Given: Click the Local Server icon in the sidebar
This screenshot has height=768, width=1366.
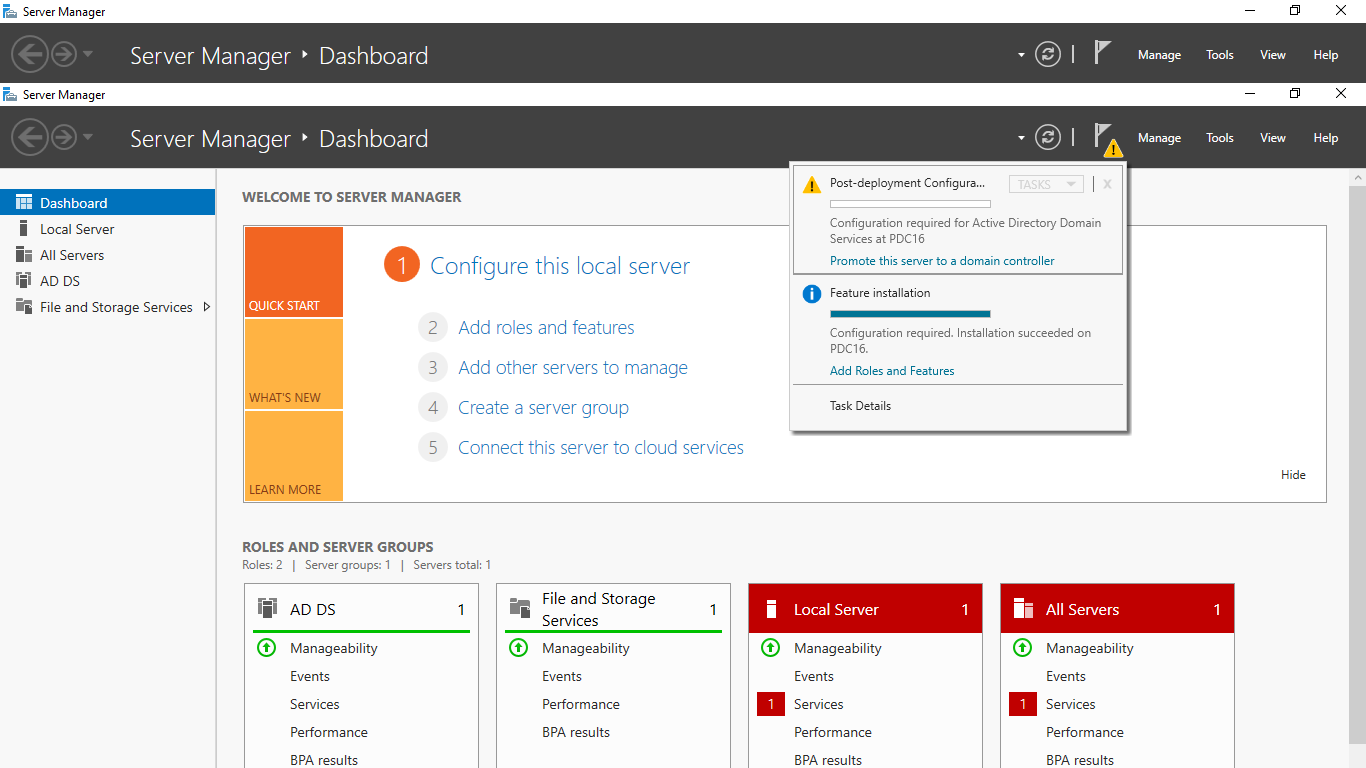Looking at the screenshot, I should click(x=24, y=229).
